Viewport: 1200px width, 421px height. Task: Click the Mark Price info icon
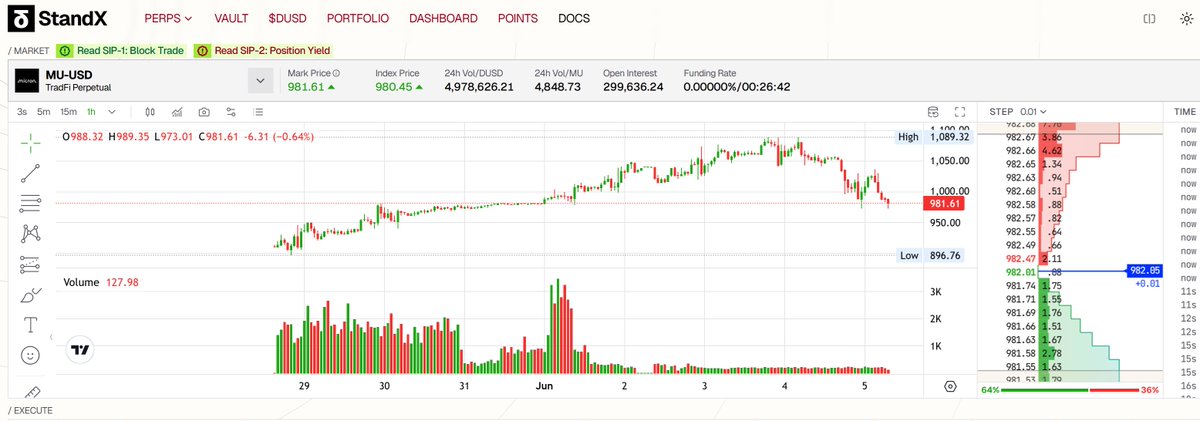(336, 73)
